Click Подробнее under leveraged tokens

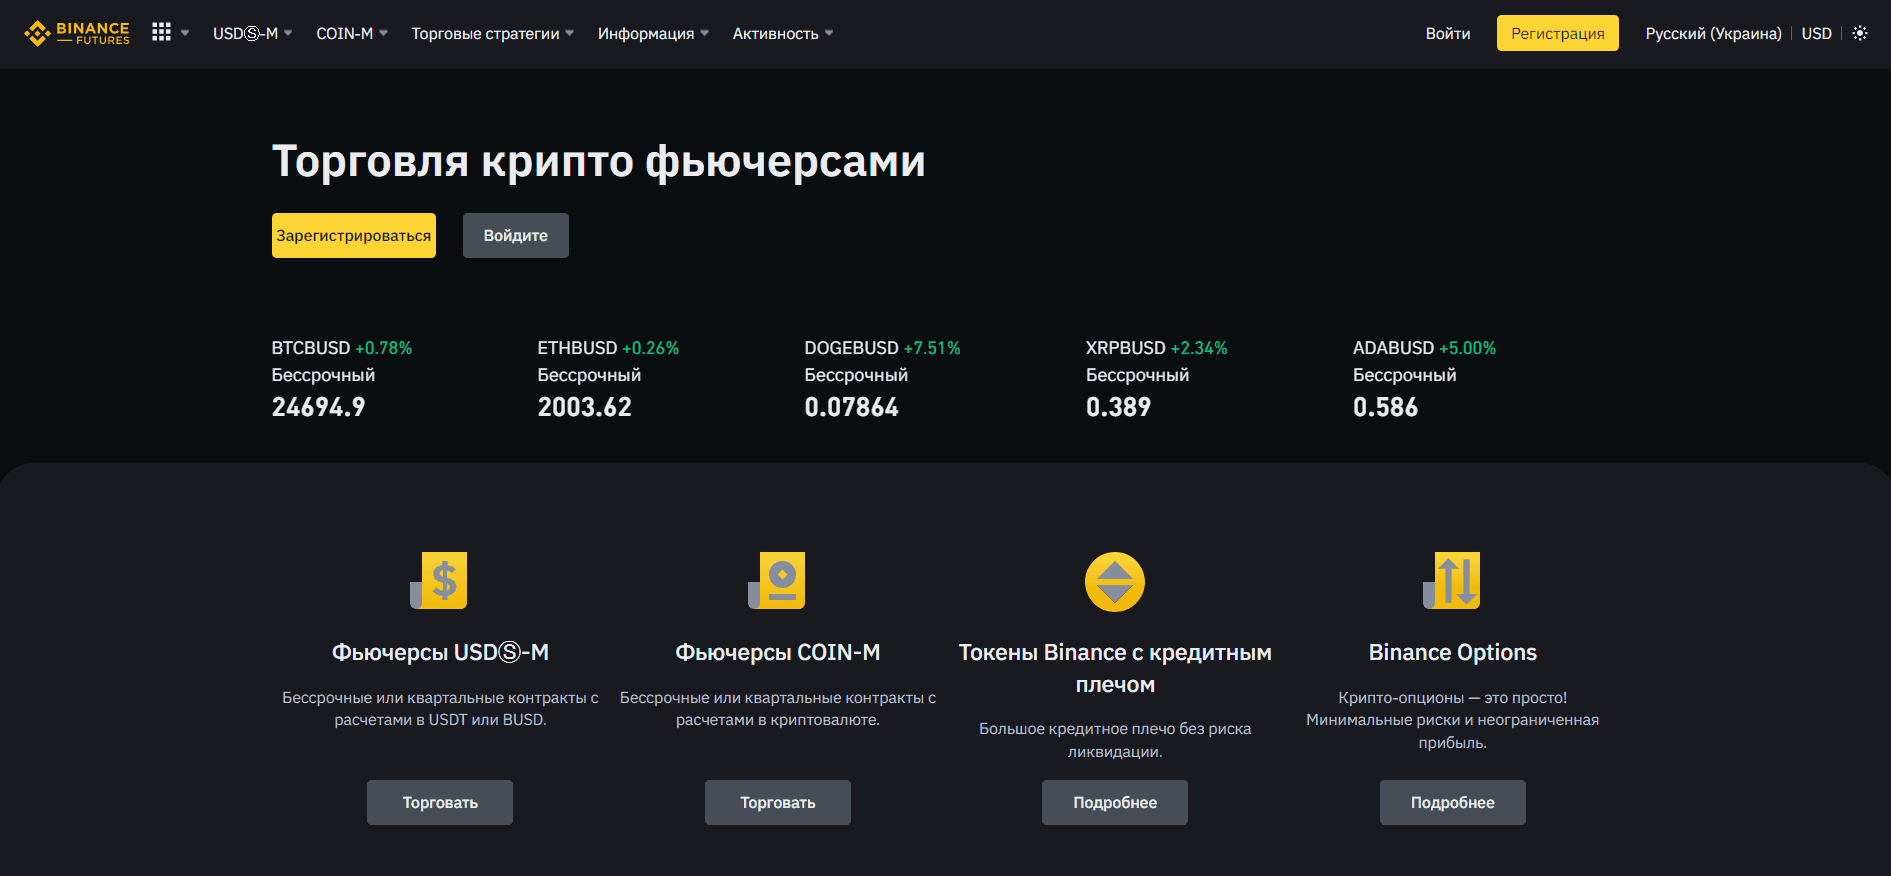1115,802
